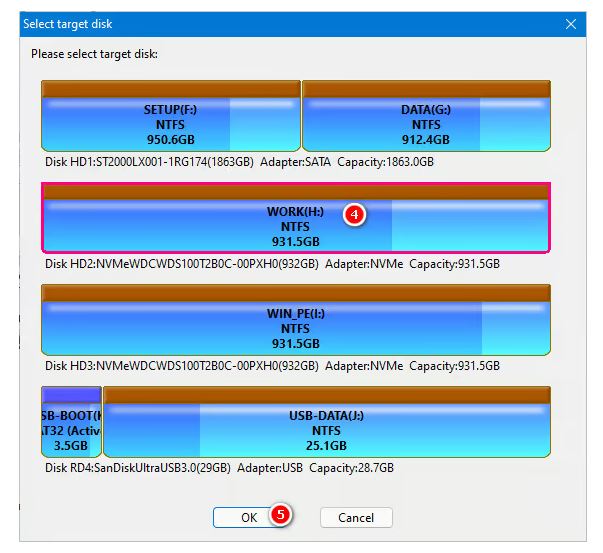Select the SETUP(F:) NTFS partition
Image resolution: width=603 pixels, height=553 pixels.
click(x=170, y=124)
